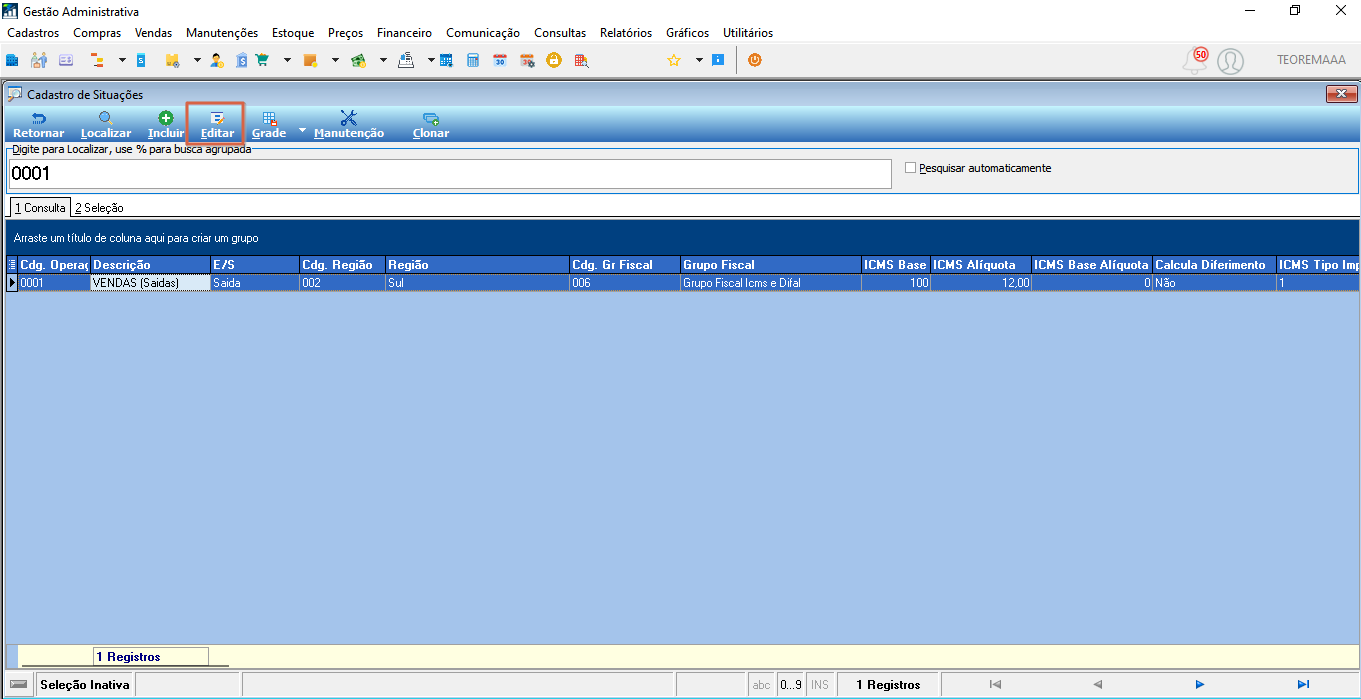The width and height of the screenshot is (1361, 699).
Task: Open the Consultas menu
Action: tap(560, 33)
